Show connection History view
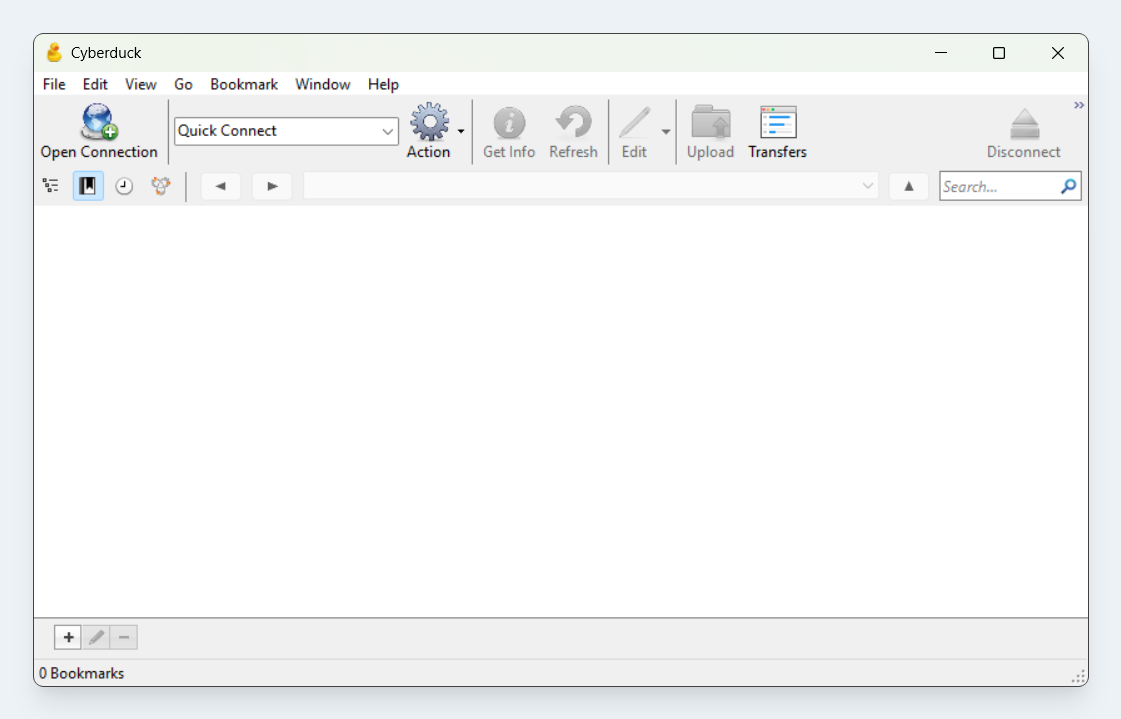Viewport: 1121px width, 719px height. [x=124, y=187]
